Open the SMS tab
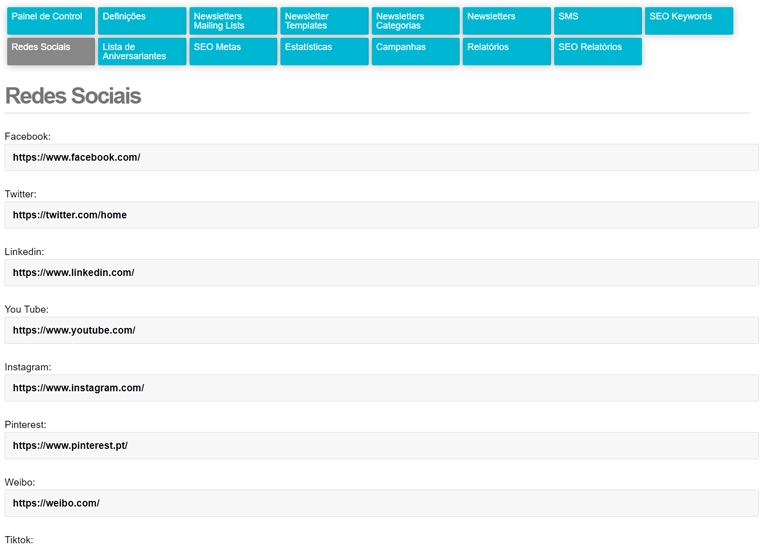Screen dimensions: 763x547 598,21
